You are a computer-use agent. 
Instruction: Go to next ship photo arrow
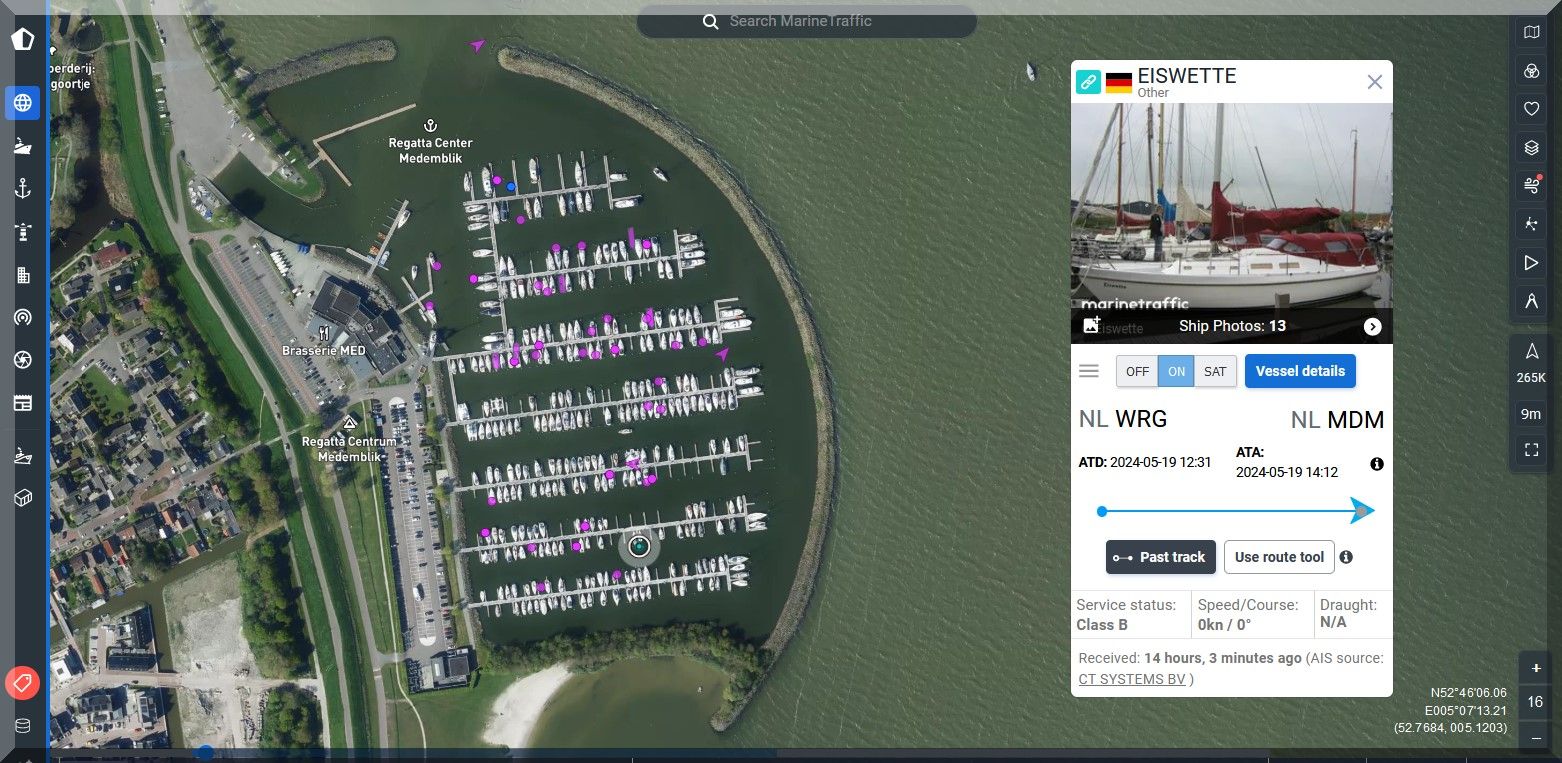click(1372, 327)
